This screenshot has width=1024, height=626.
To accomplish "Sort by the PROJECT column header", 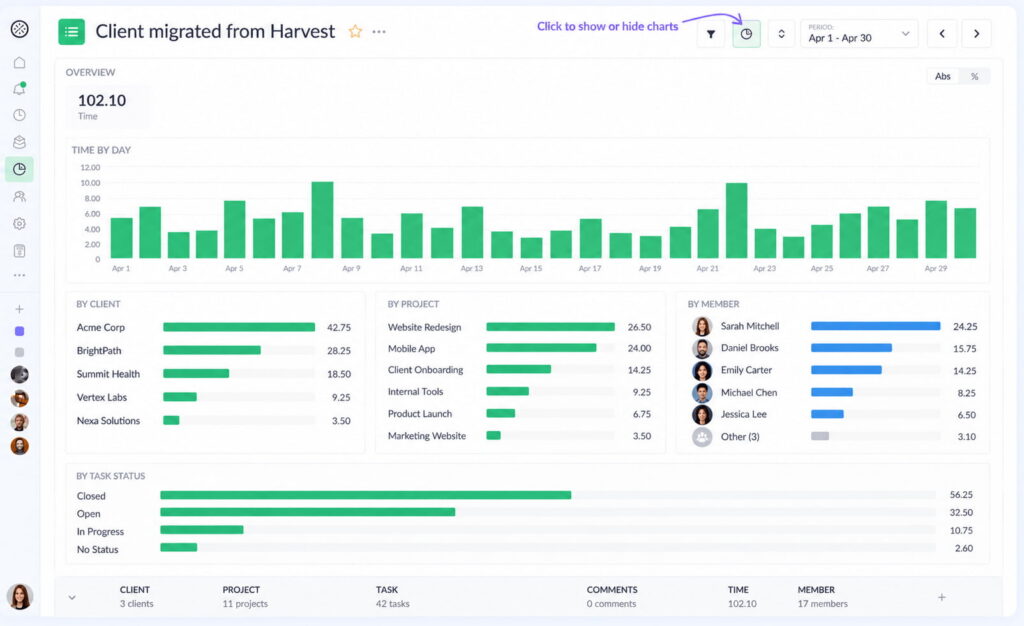I will tap(241, 589).
